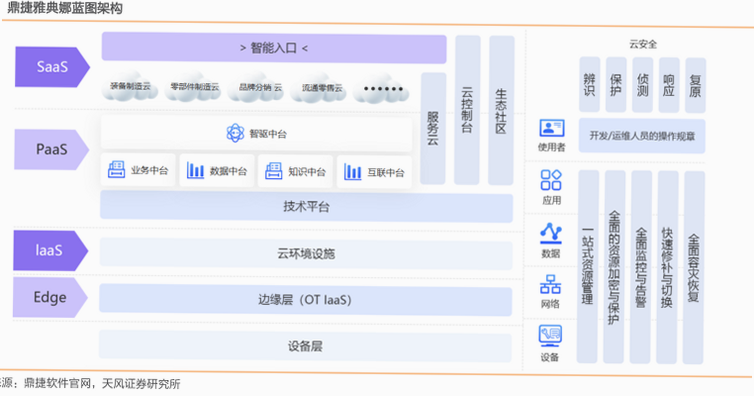Select the 设备层 bar
The height and width of the screenshot is (396, 754).
[305, 346]
